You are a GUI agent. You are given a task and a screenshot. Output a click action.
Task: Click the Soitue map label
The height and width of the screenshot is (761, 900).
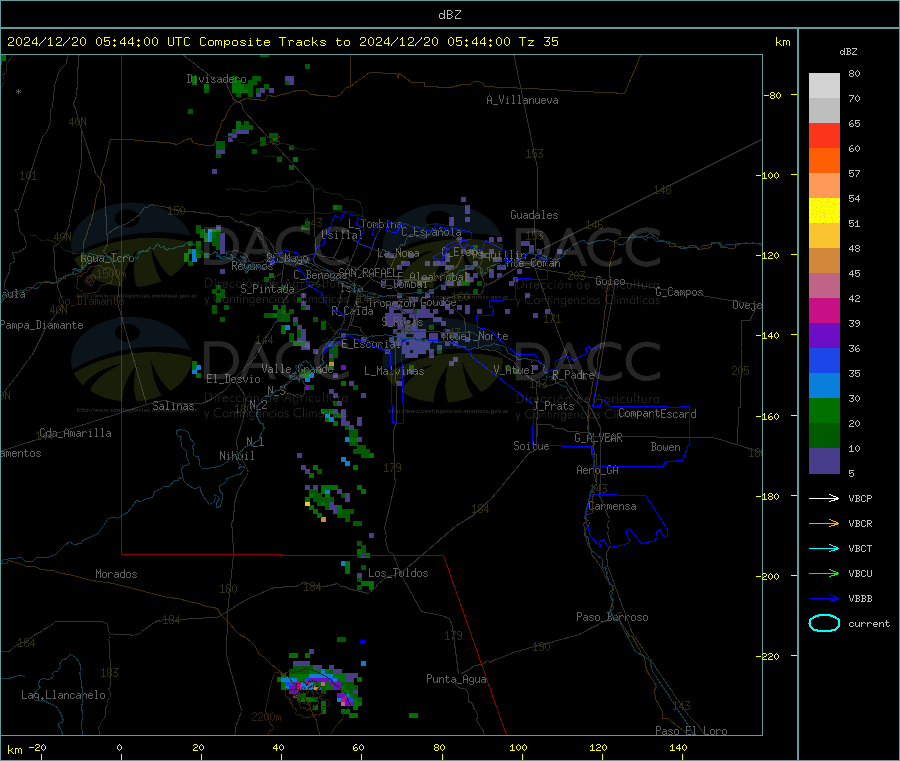click(x=531, y=446)
